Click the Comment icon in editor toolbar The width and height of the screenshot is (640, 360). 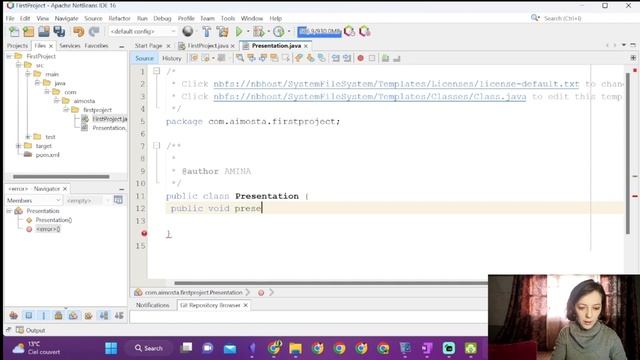click(x=385, y=58)
